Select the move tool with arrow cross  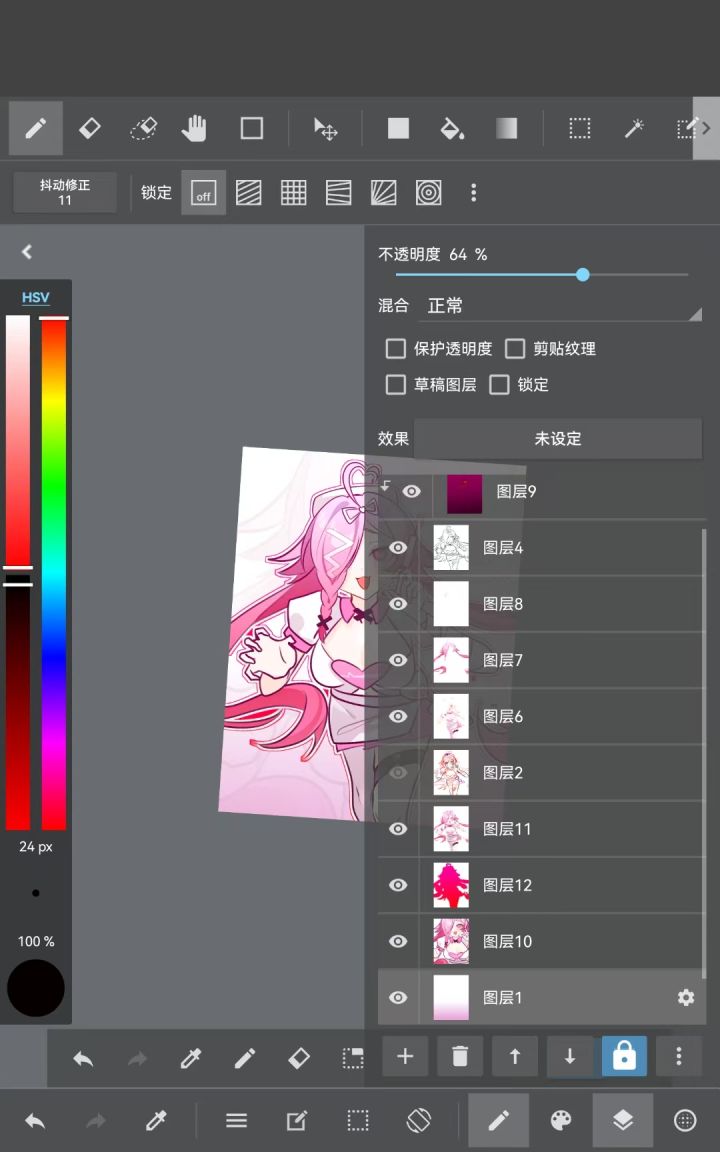(325, 129)
